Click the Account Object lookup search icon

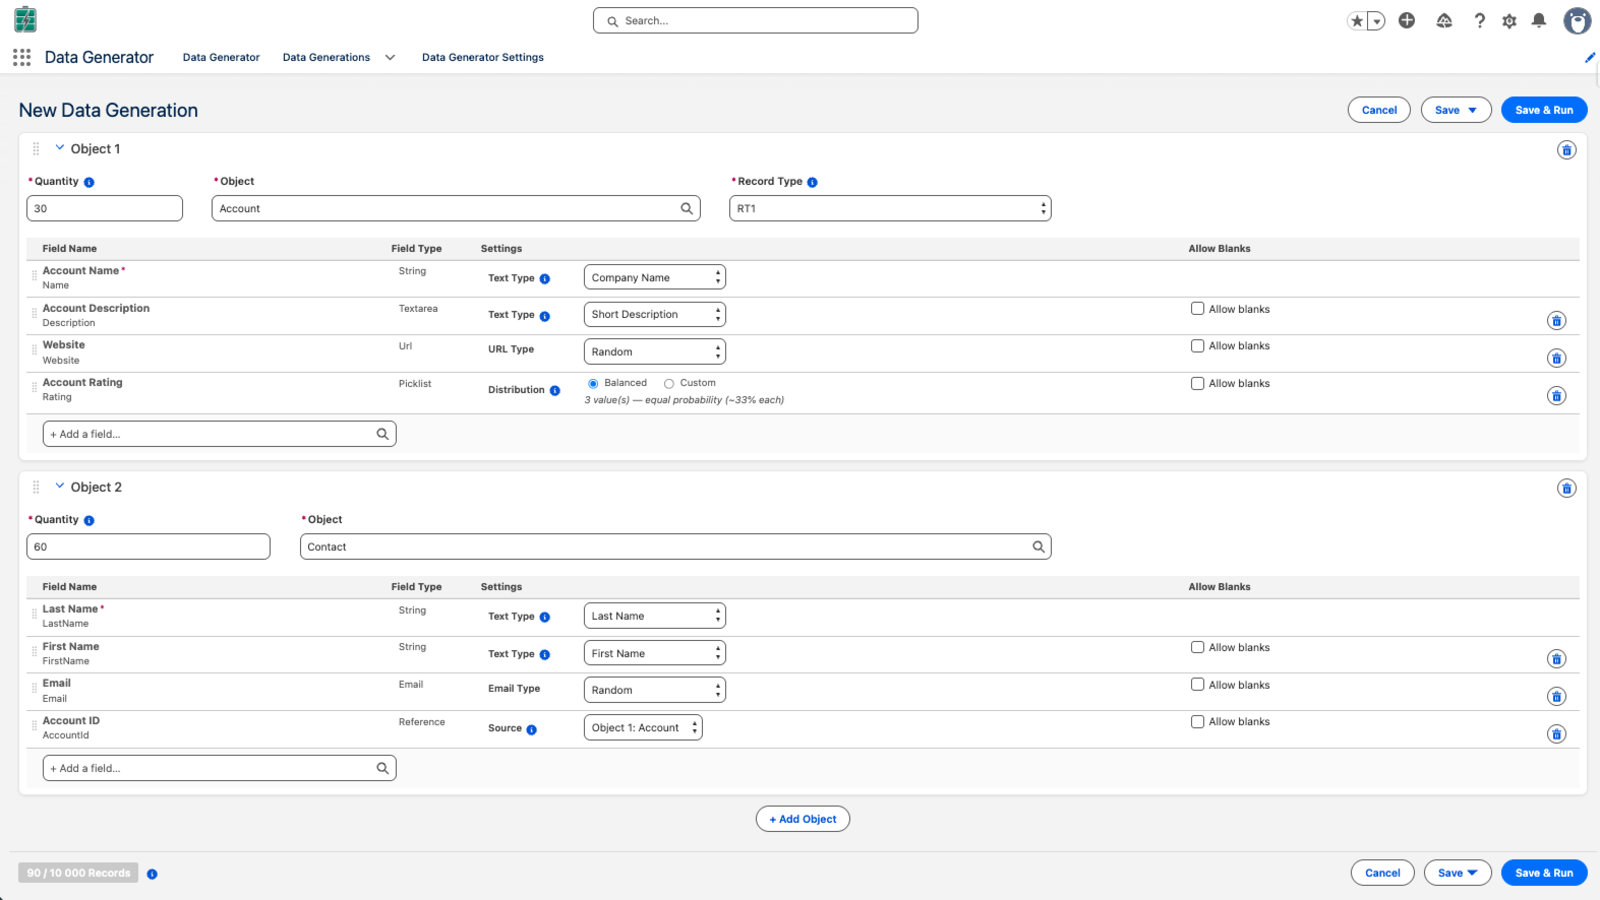coord(687,209)
